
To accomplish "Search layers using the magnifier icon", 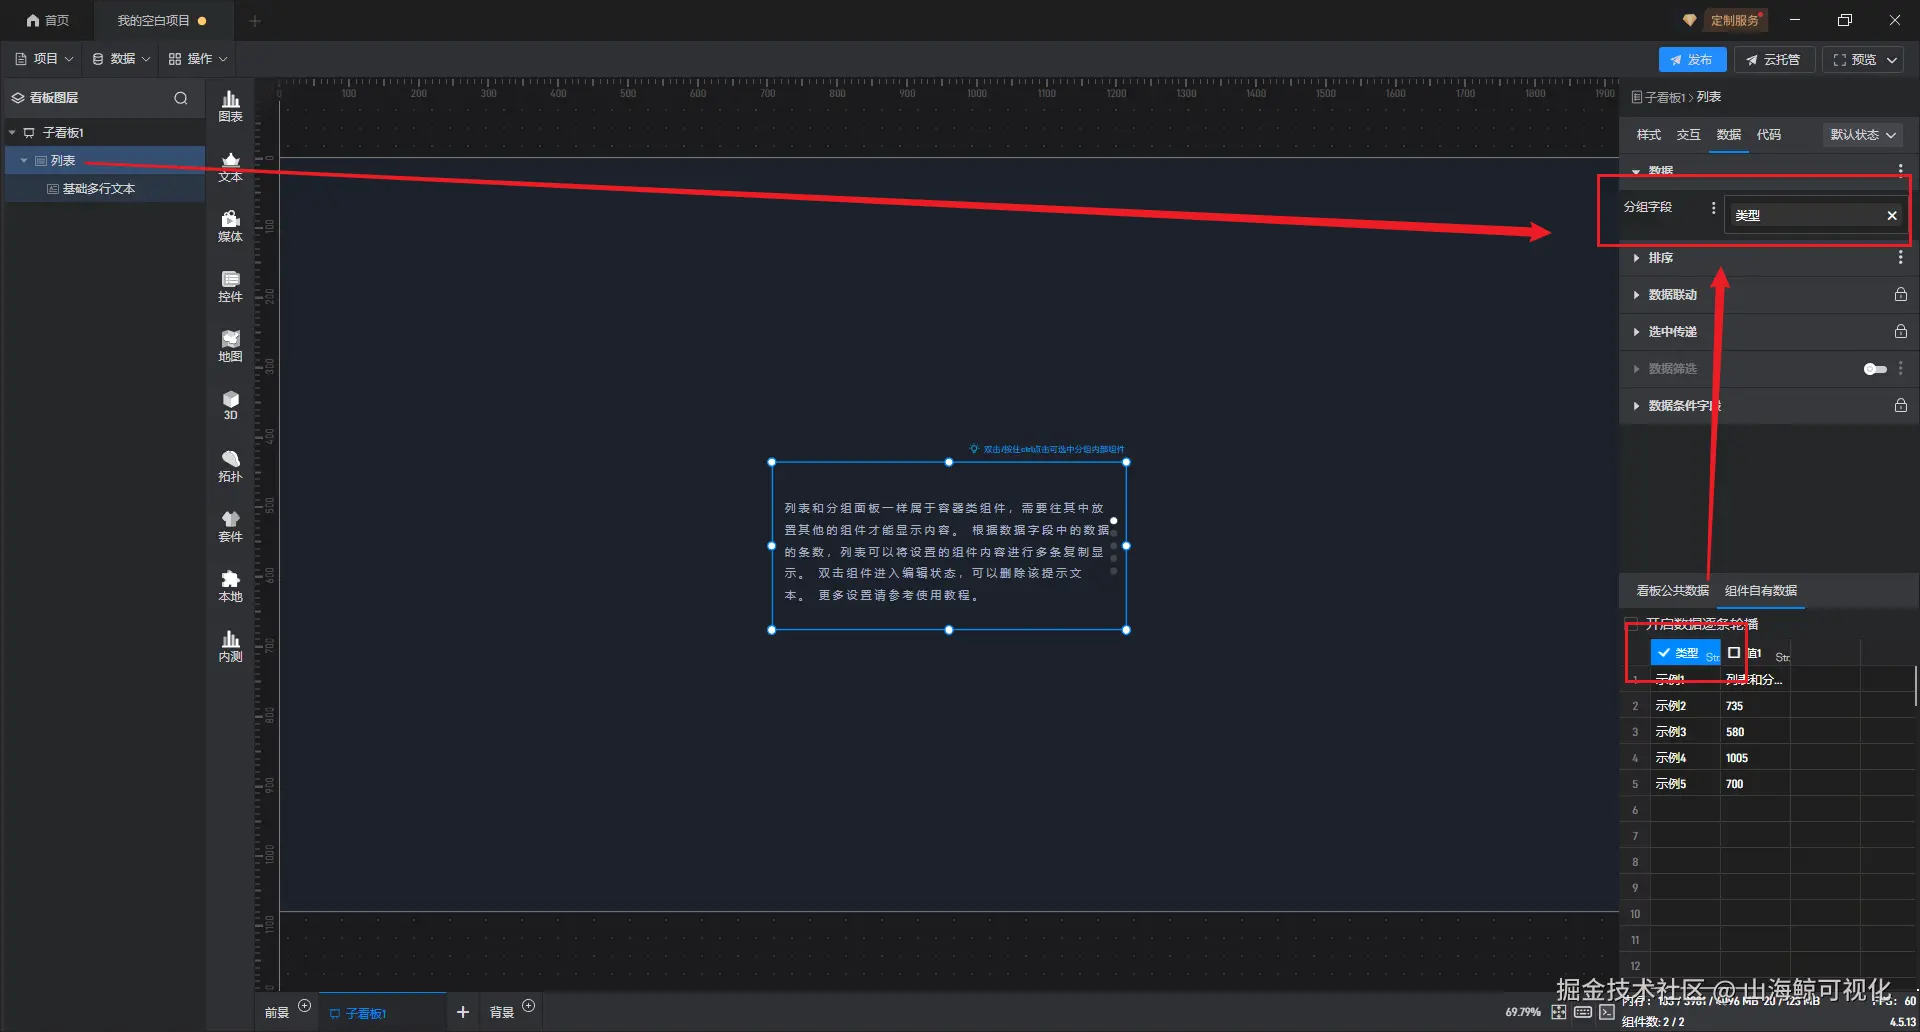I will click(181, 98).
